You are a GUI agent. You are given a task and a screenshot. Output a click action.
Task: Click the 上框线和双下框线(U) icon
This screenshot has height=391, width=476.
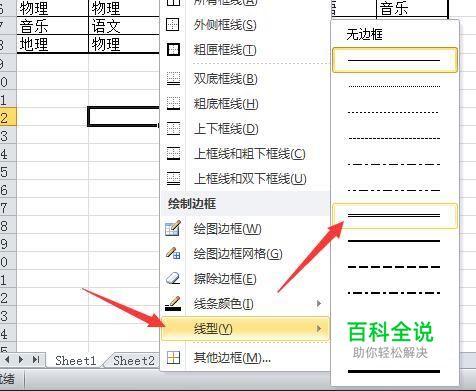tap(173, 179)
